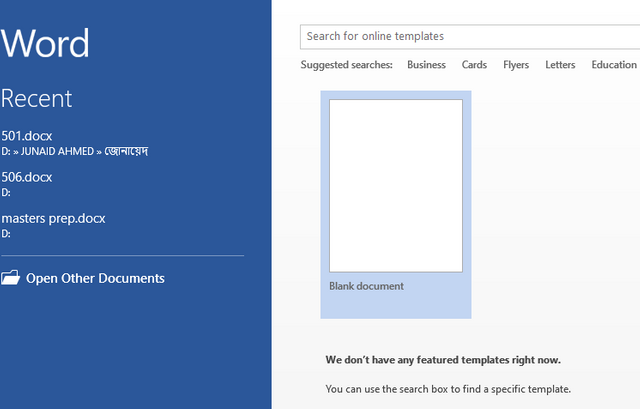The image size is (640, 409).
Task: Select Business suggested search
Action: coord(426,65)
